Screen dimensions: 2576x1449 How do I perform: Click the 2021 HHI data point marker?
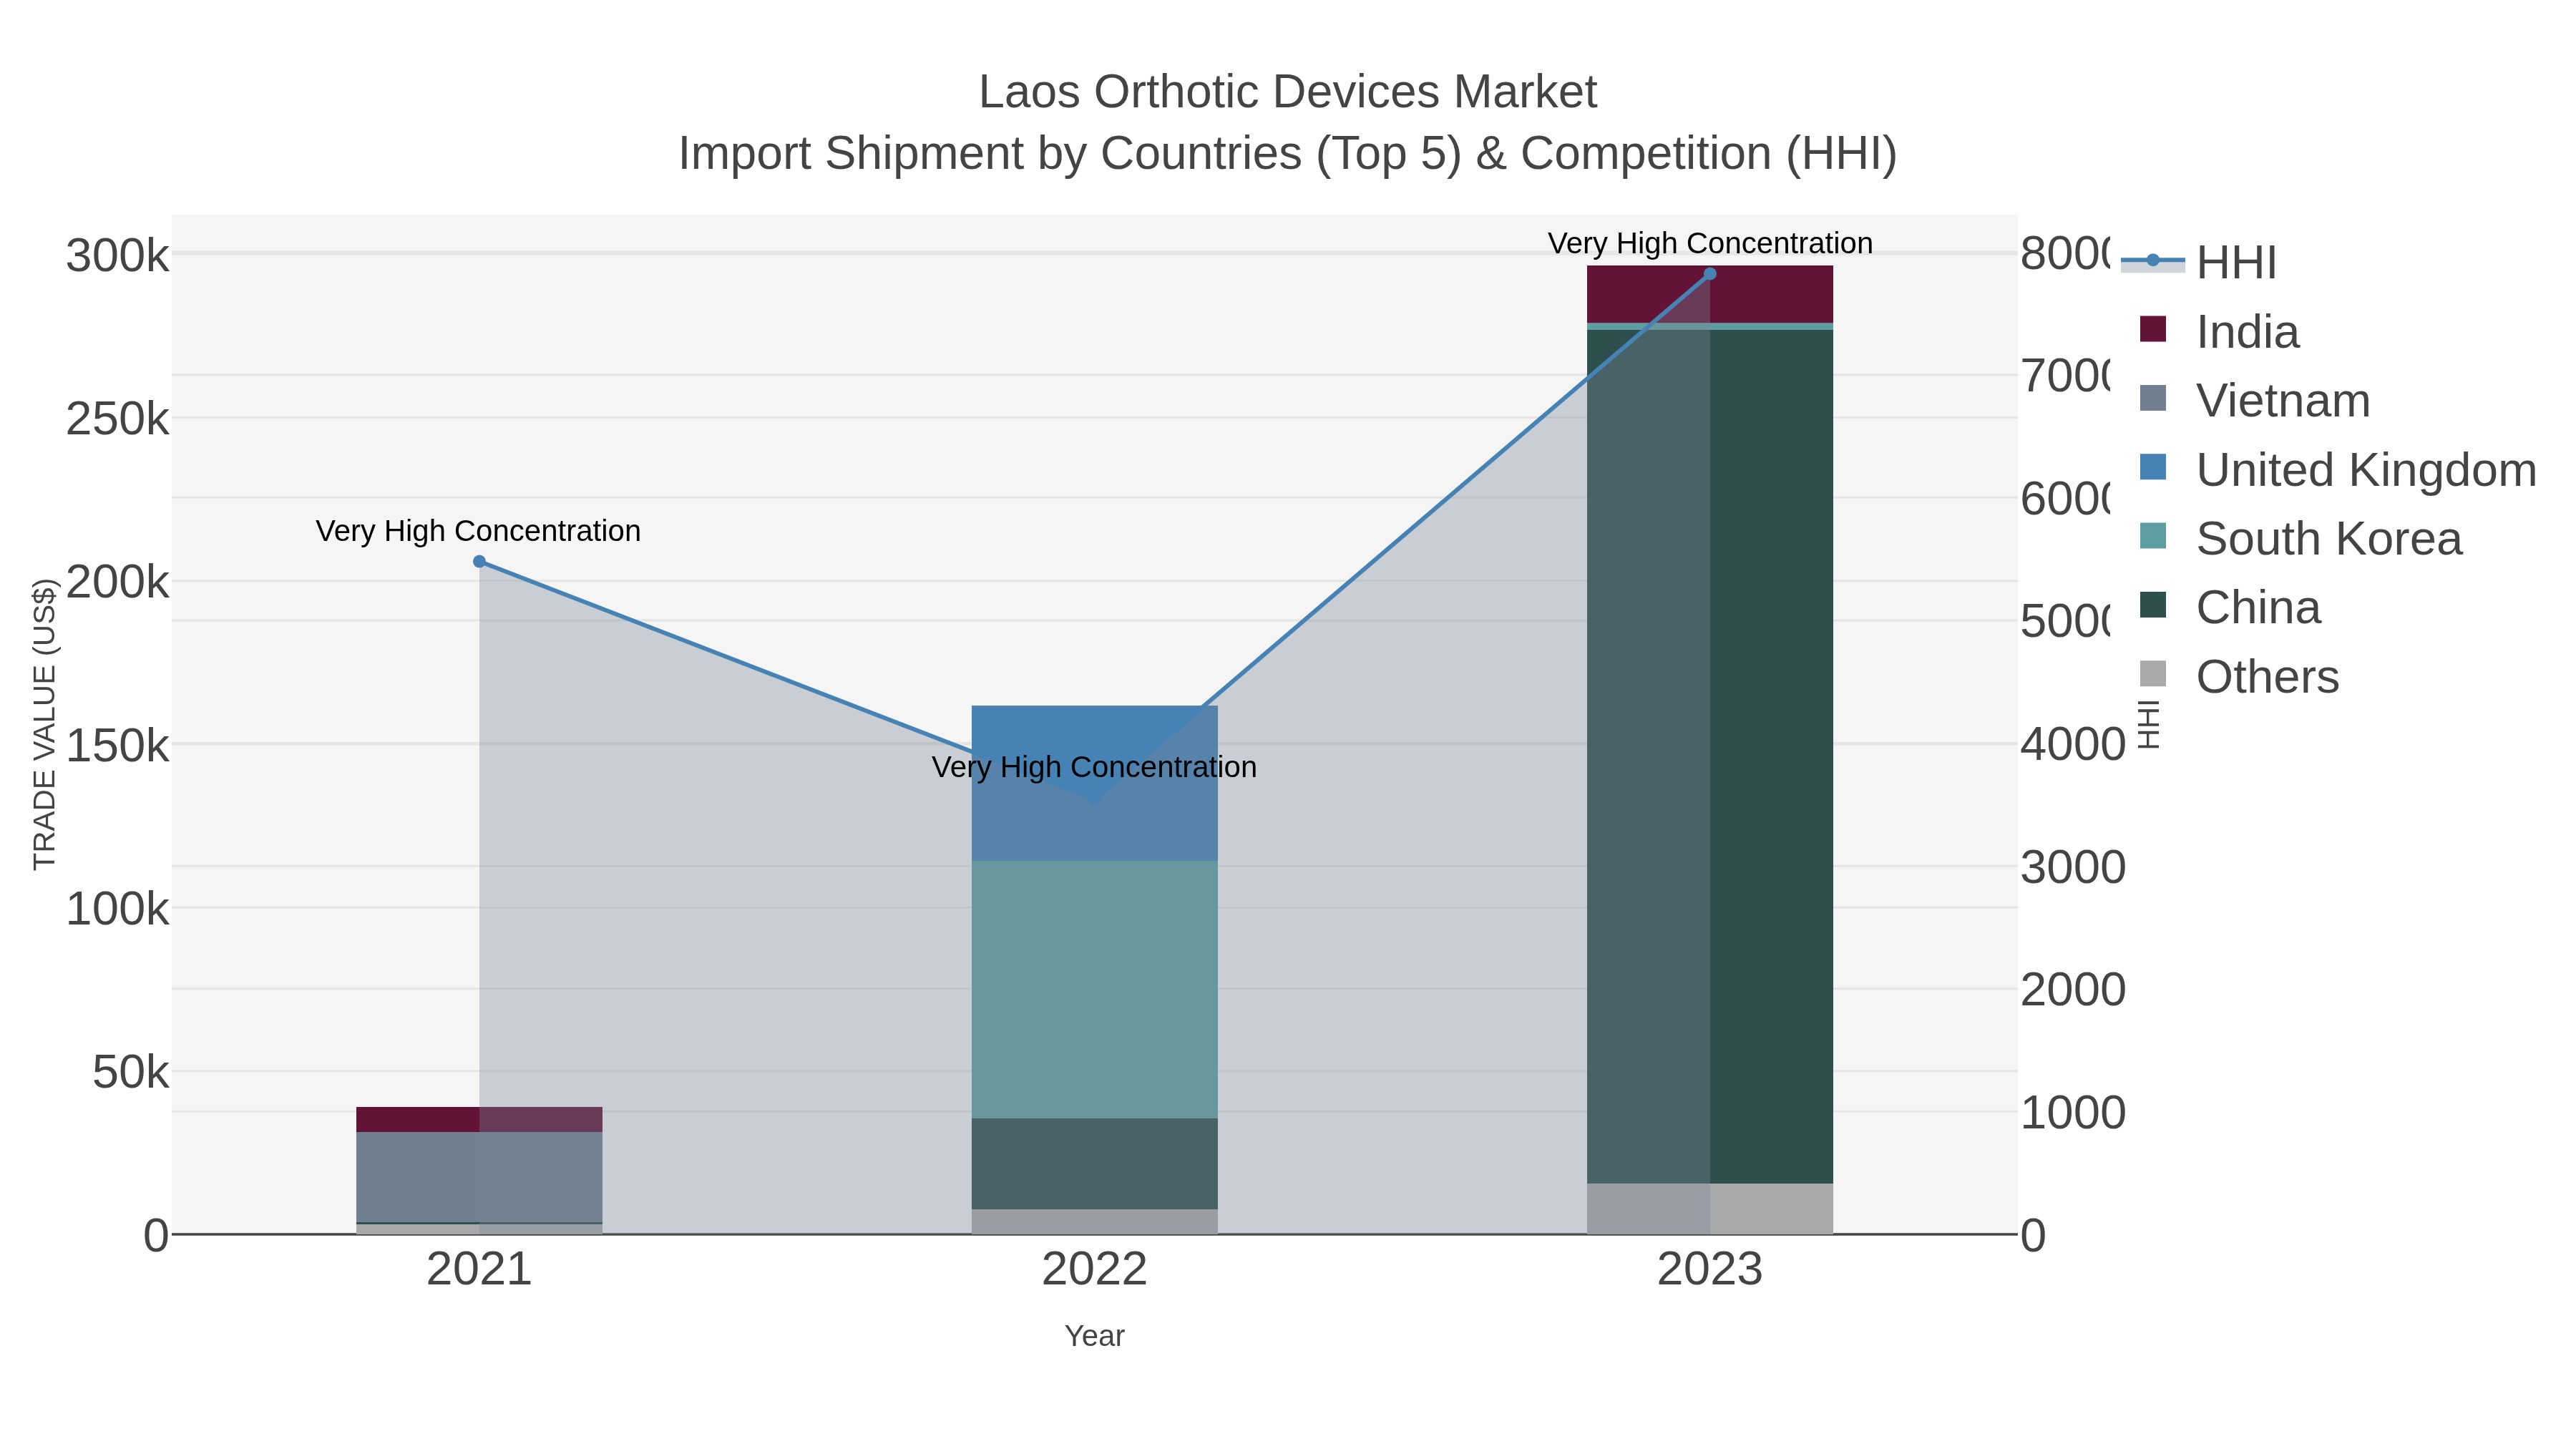[x=479, y=562]
